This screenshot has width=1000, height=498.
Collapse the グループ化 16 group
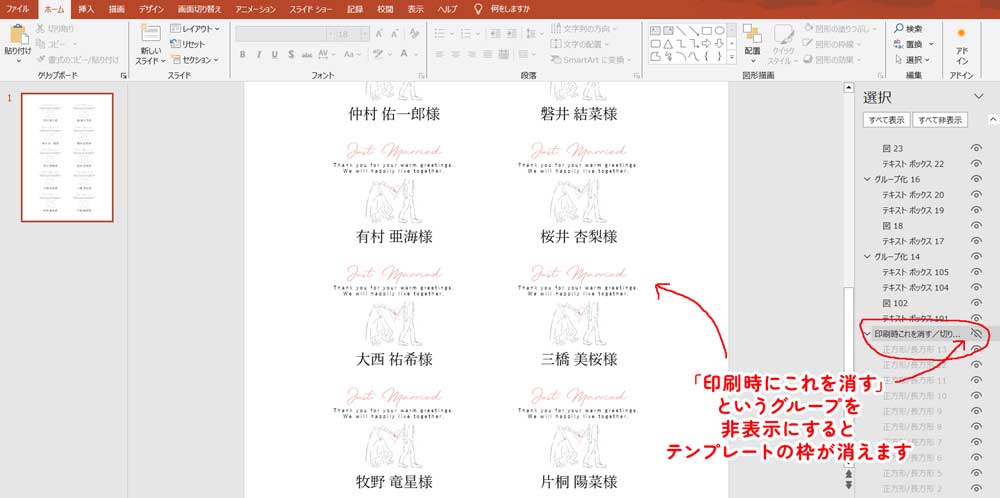click(x=867, y=179)
